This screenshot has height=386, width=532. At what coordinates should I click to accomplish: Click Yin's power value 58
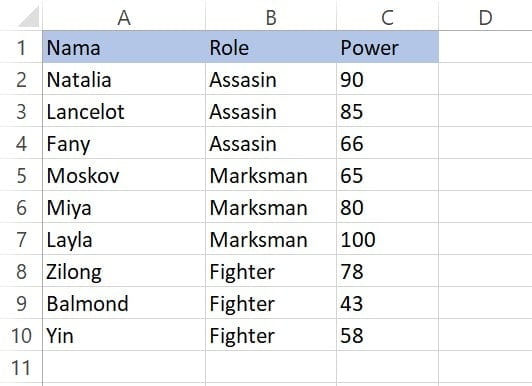[x=387, y=335]
